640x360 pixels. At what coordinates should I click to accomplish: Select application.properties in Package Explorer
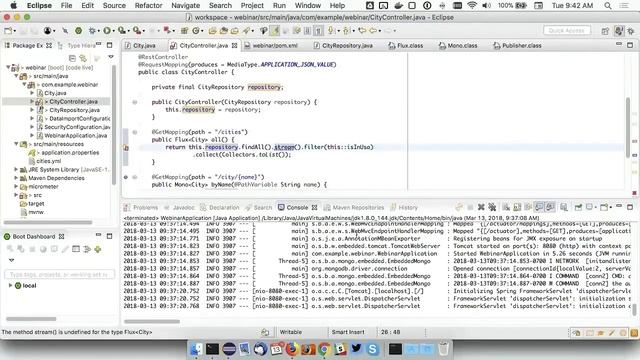coord(70,153)
